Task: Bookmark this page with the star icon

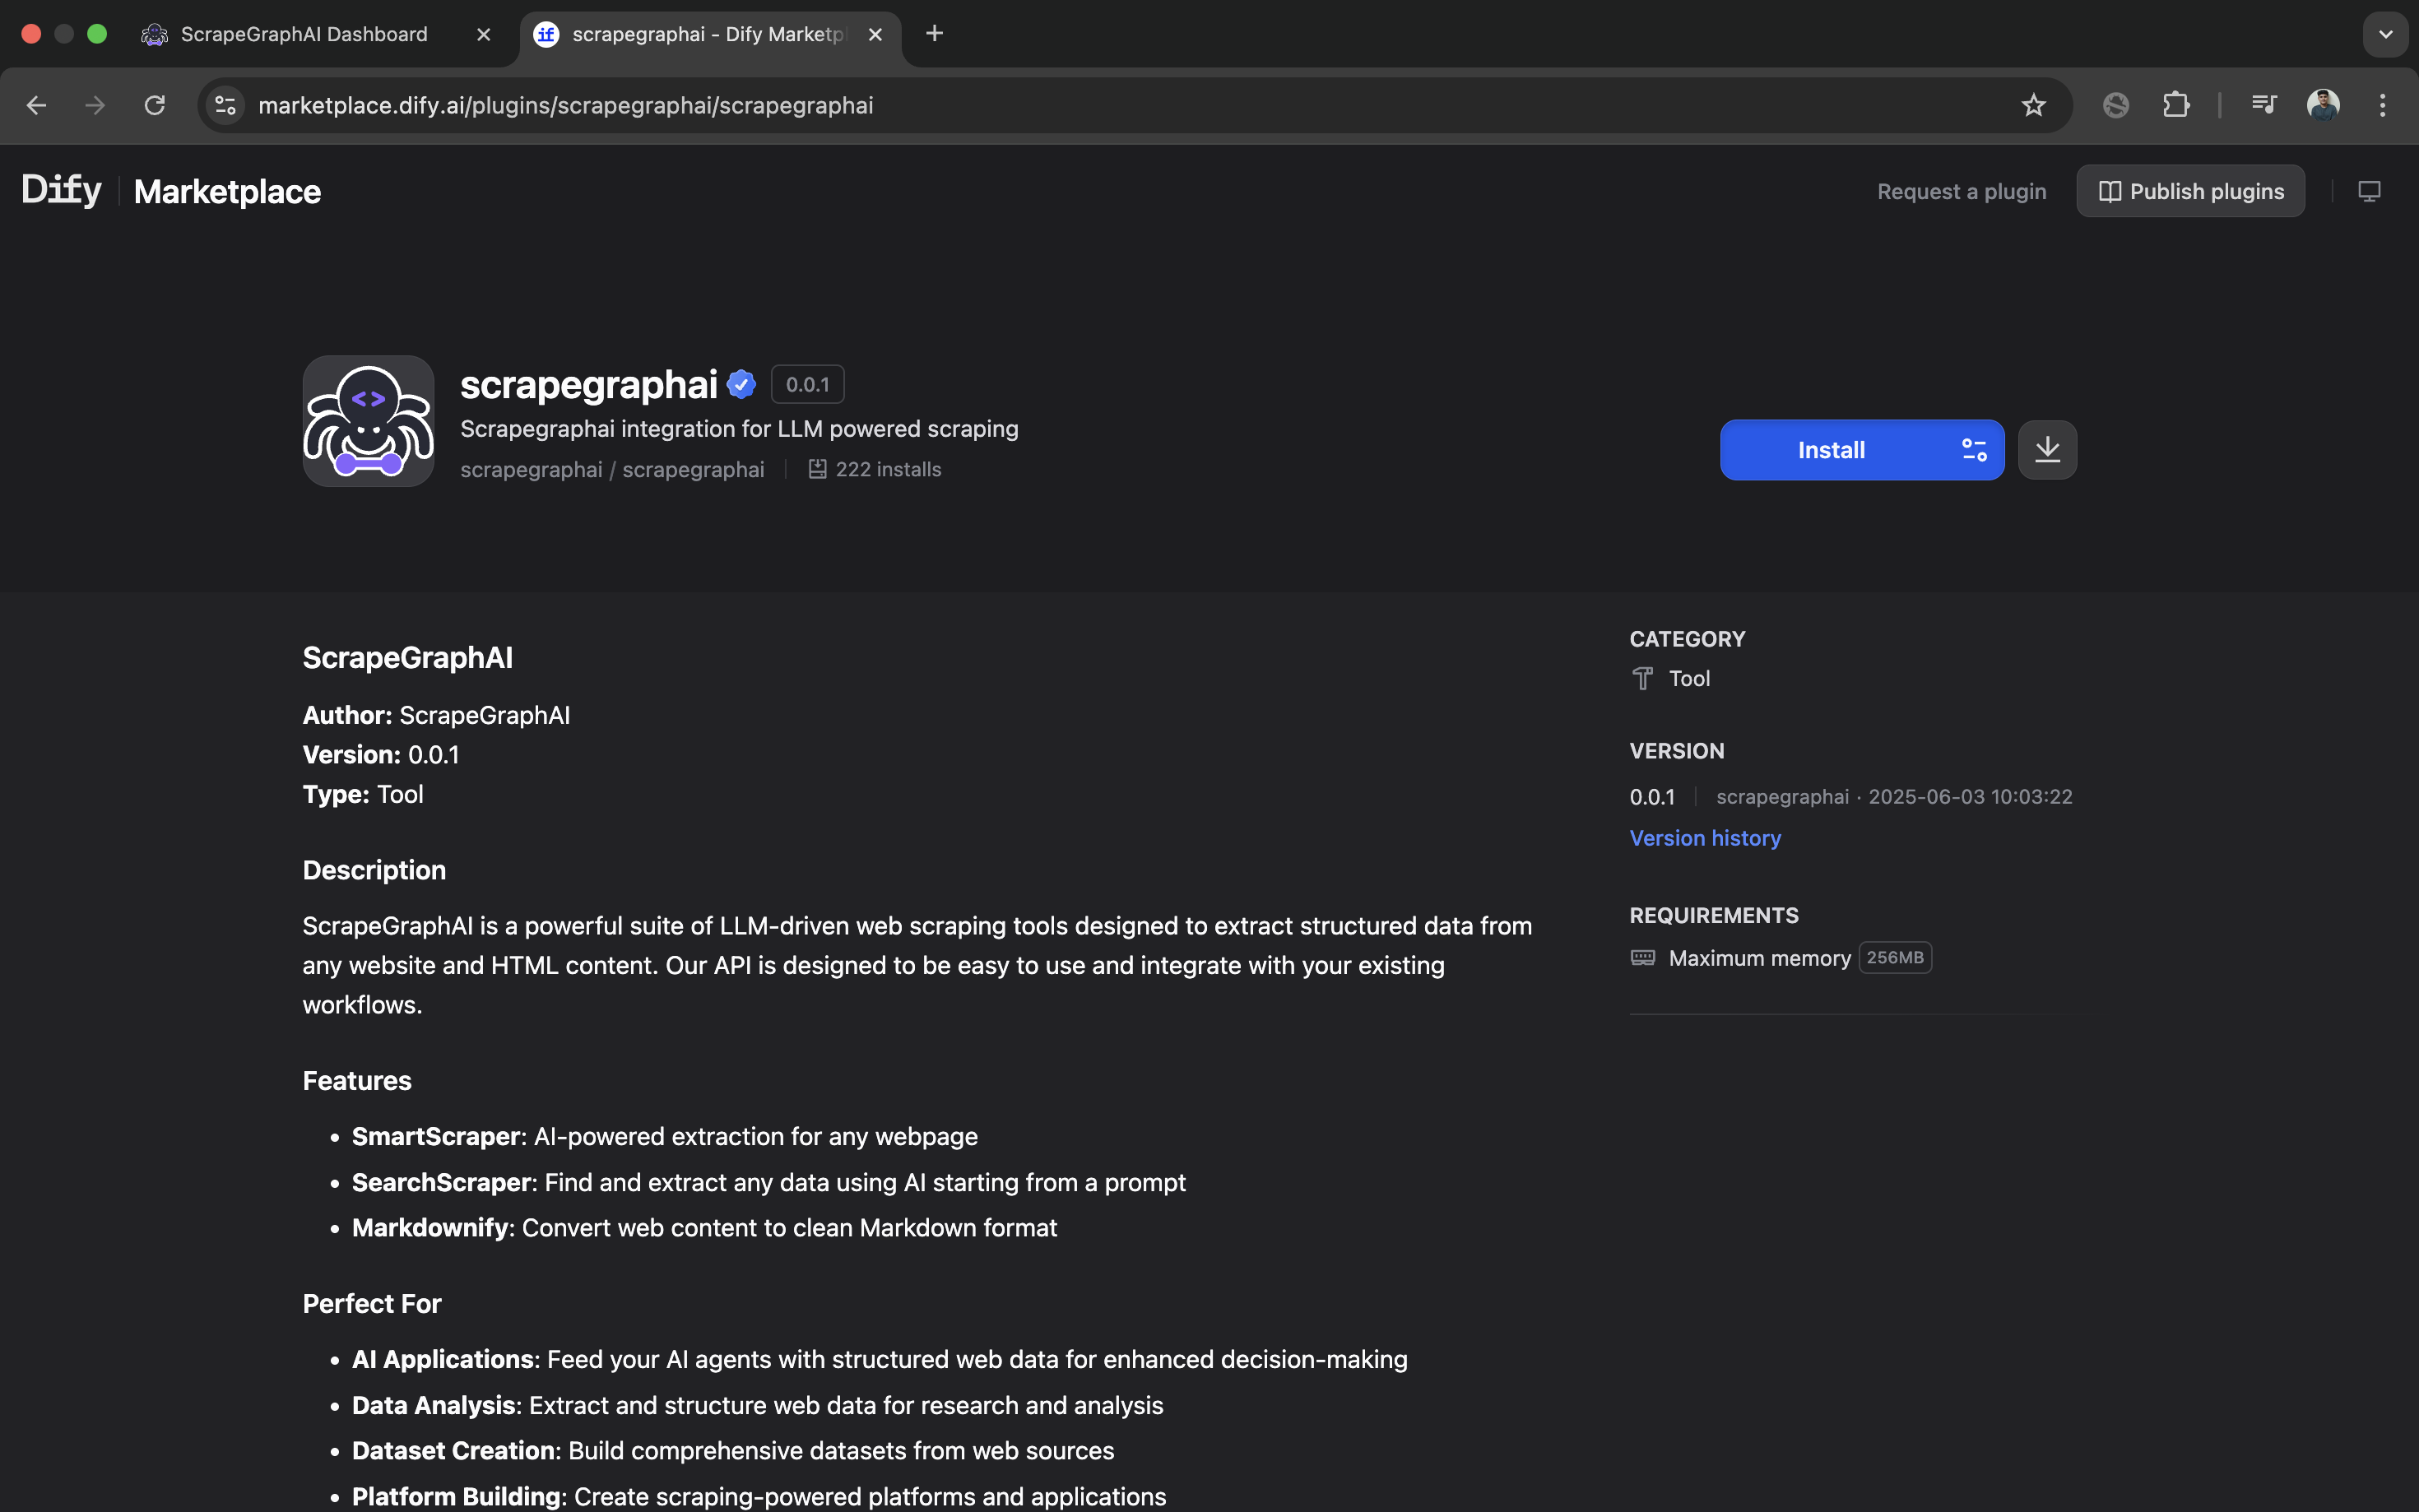Action: point(2033,105)
